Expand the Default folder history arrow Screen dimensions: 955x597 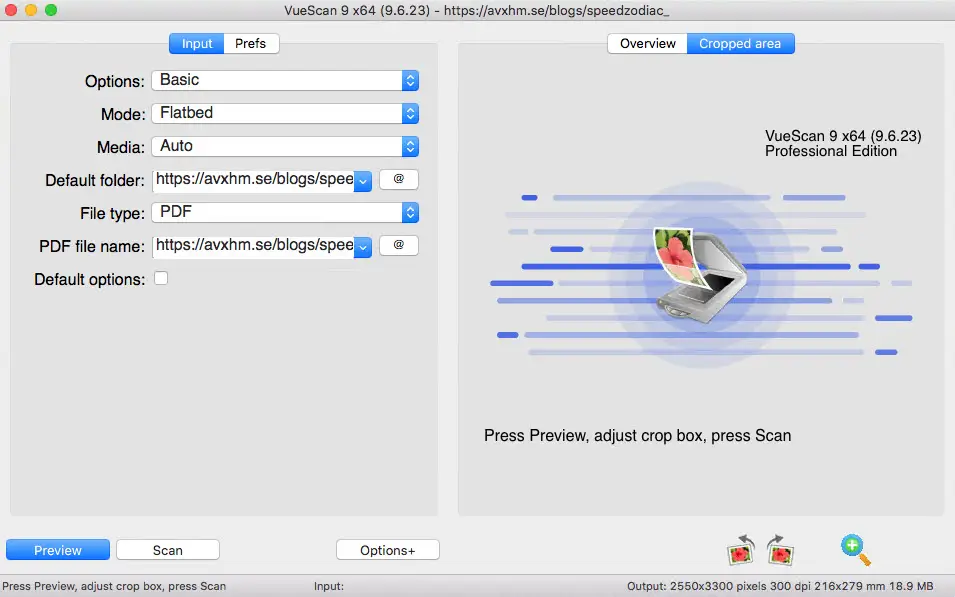pos(363,182)
